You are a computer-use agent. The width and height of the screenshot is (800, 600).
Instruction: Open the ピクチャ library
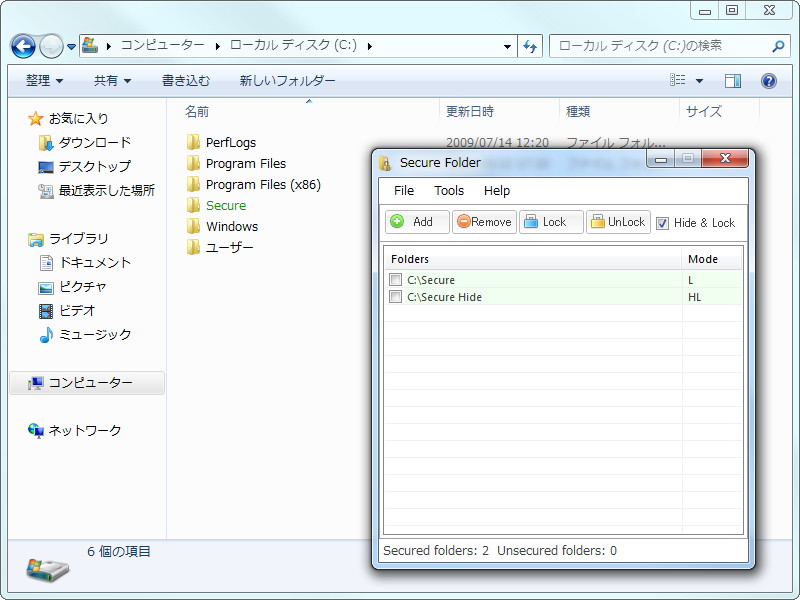tap(83, 286)
